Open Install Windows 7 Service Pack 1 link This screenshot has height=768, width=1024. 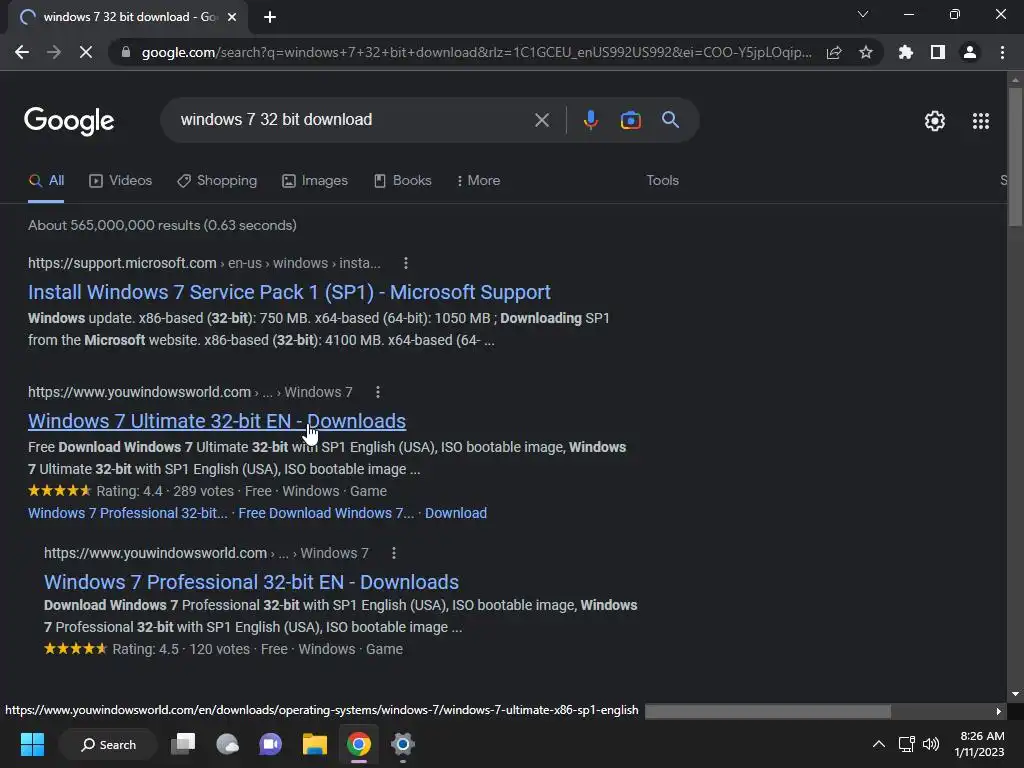click(x=289, y=292)
